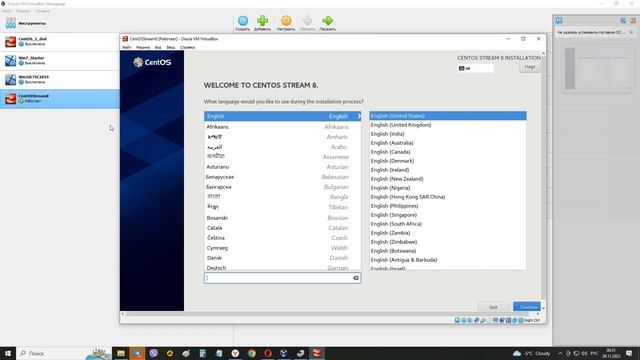Select Bosanski language row
This screenshot has height=360, width=640.
[x=282, y=218]
